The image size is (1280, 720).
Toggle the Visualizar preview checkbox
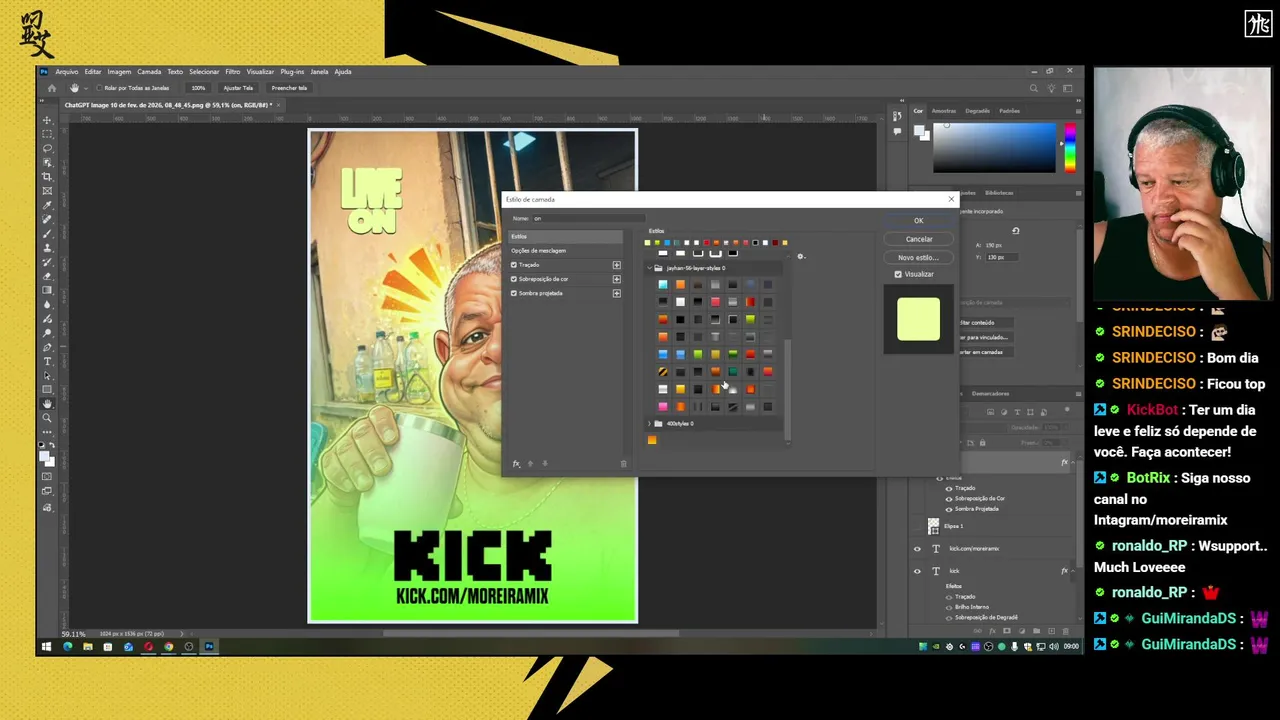point(898,274)
